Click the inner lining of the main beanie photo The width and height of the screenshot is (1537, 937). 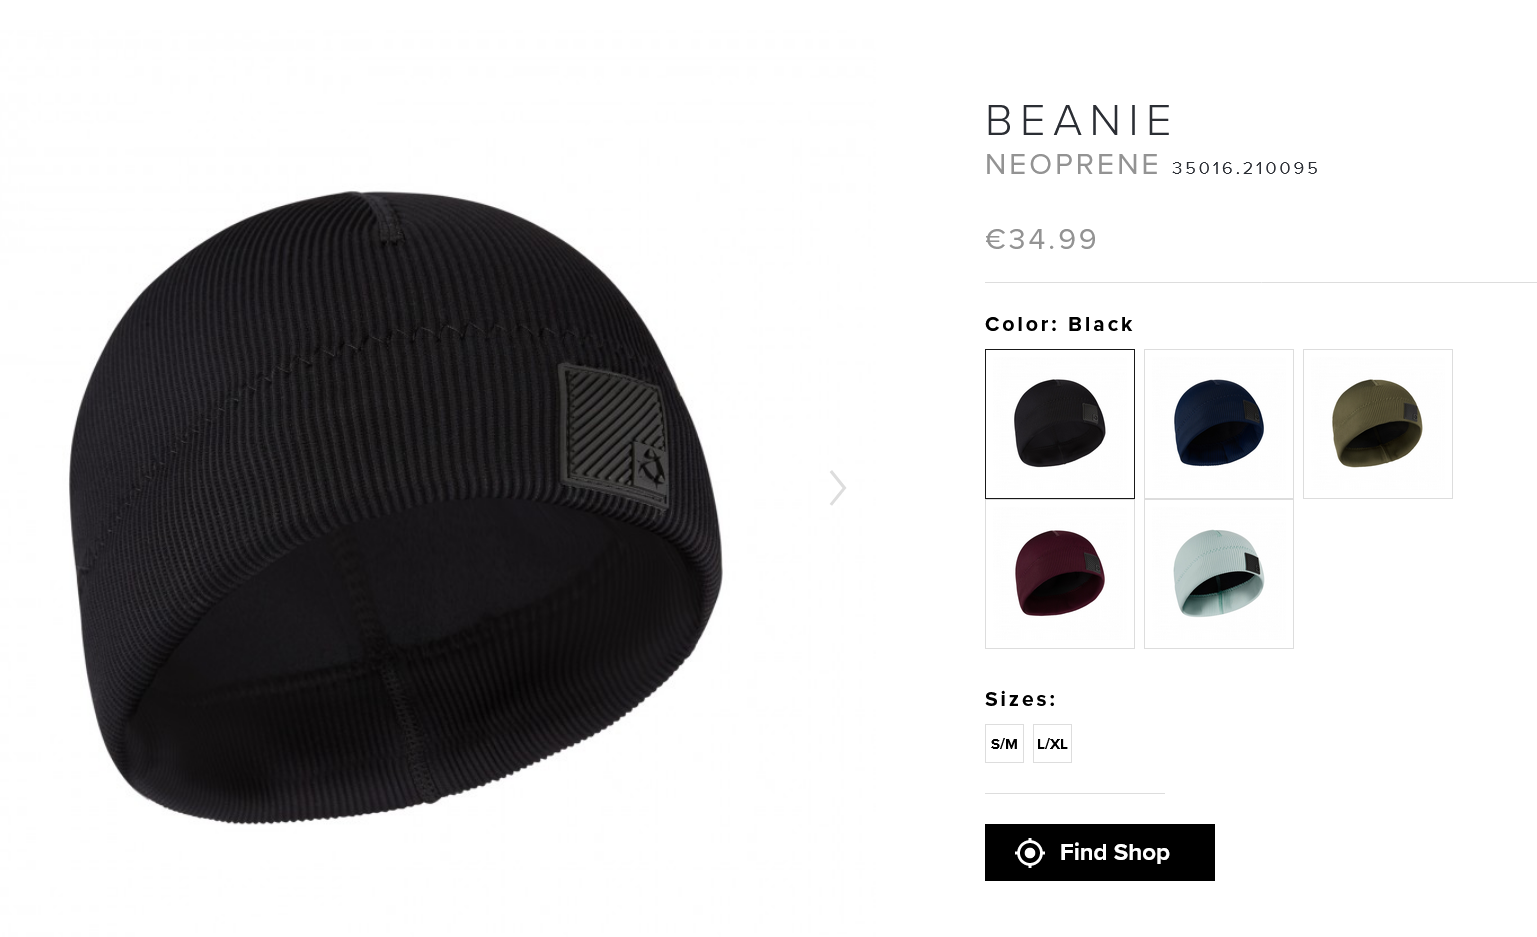[420, 640]
